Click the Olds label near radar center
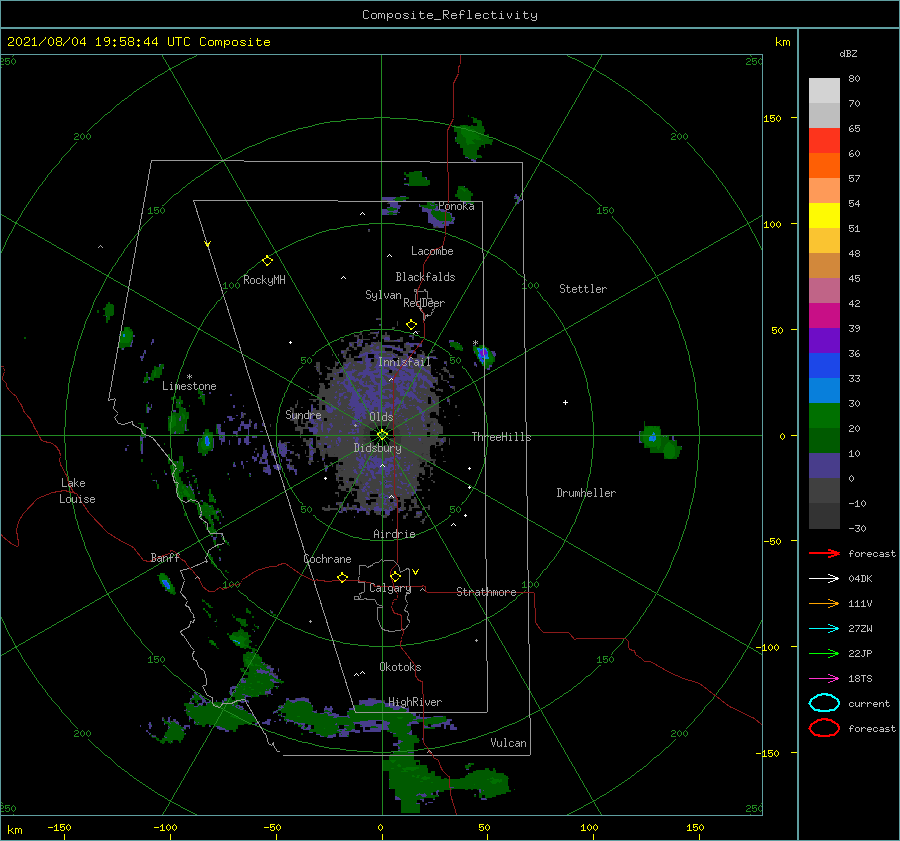This screenshot has width=900, height=841. click(x=381, y=417)
